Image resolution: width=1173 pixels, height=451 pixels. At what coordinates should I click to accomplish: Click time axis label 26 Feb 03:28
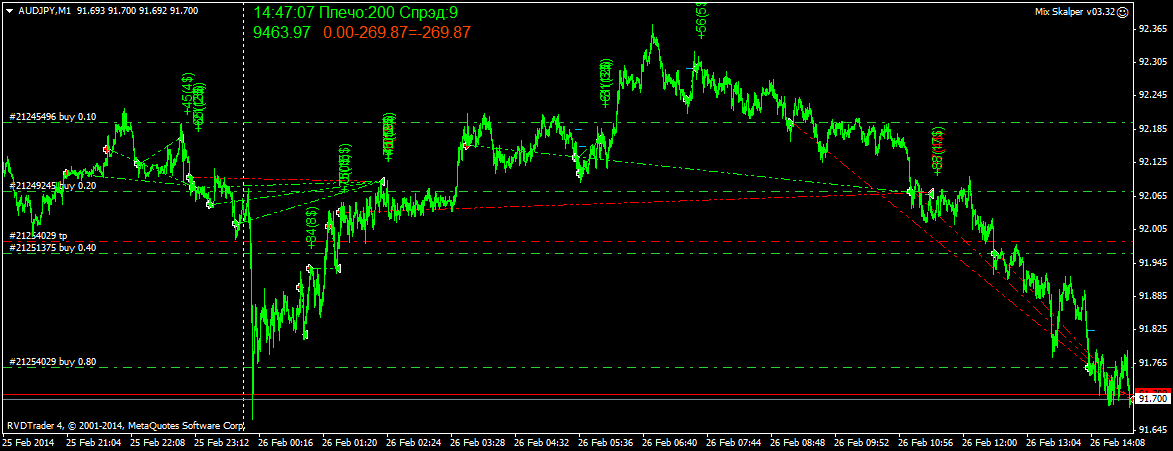(x=478, y=444)
